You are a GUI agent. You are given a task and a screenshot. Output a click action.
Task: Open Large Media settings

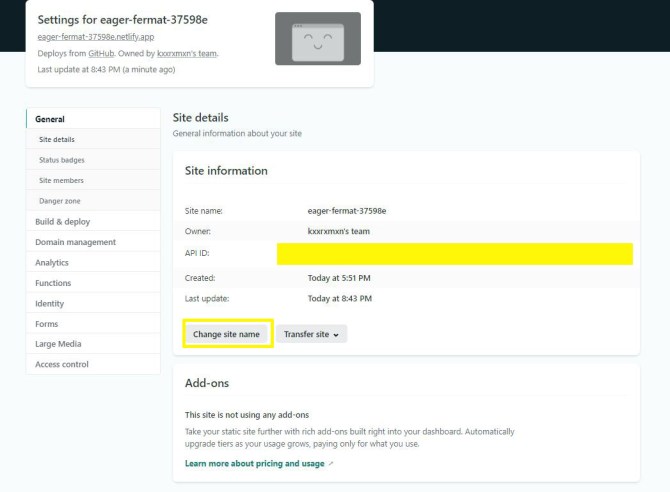(x=93, y=344)
